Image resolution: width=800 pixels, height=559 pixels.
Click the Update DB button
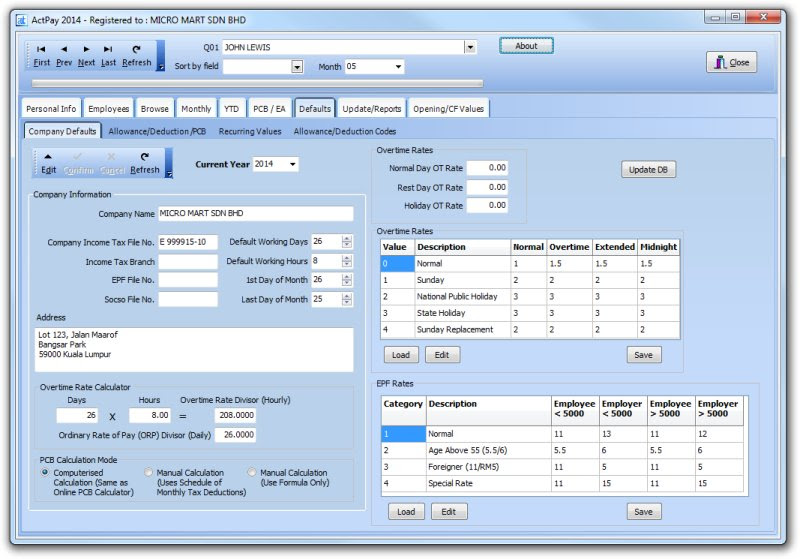click(648, 170)
